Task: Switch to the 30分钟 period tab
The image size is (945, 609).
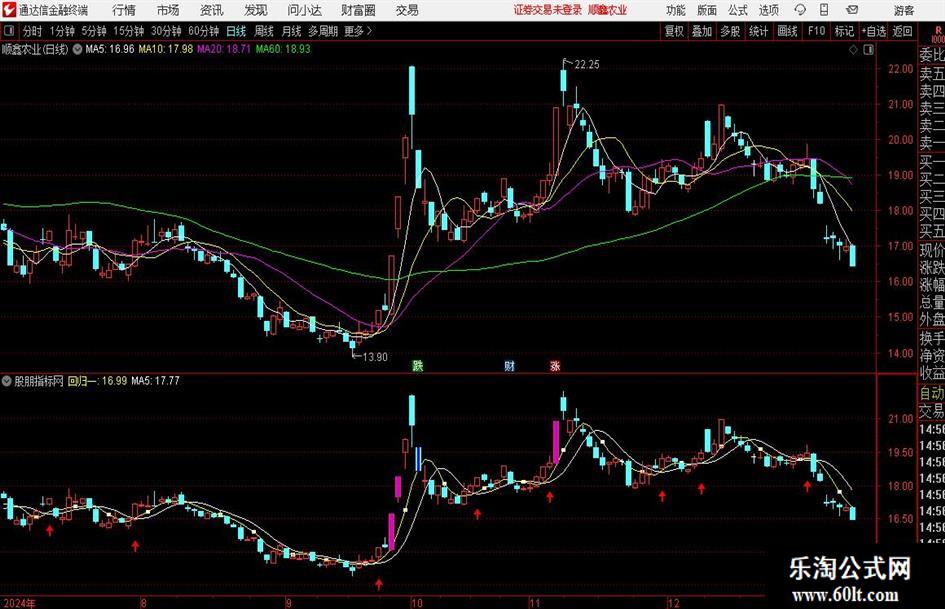Action: point(166,31)
